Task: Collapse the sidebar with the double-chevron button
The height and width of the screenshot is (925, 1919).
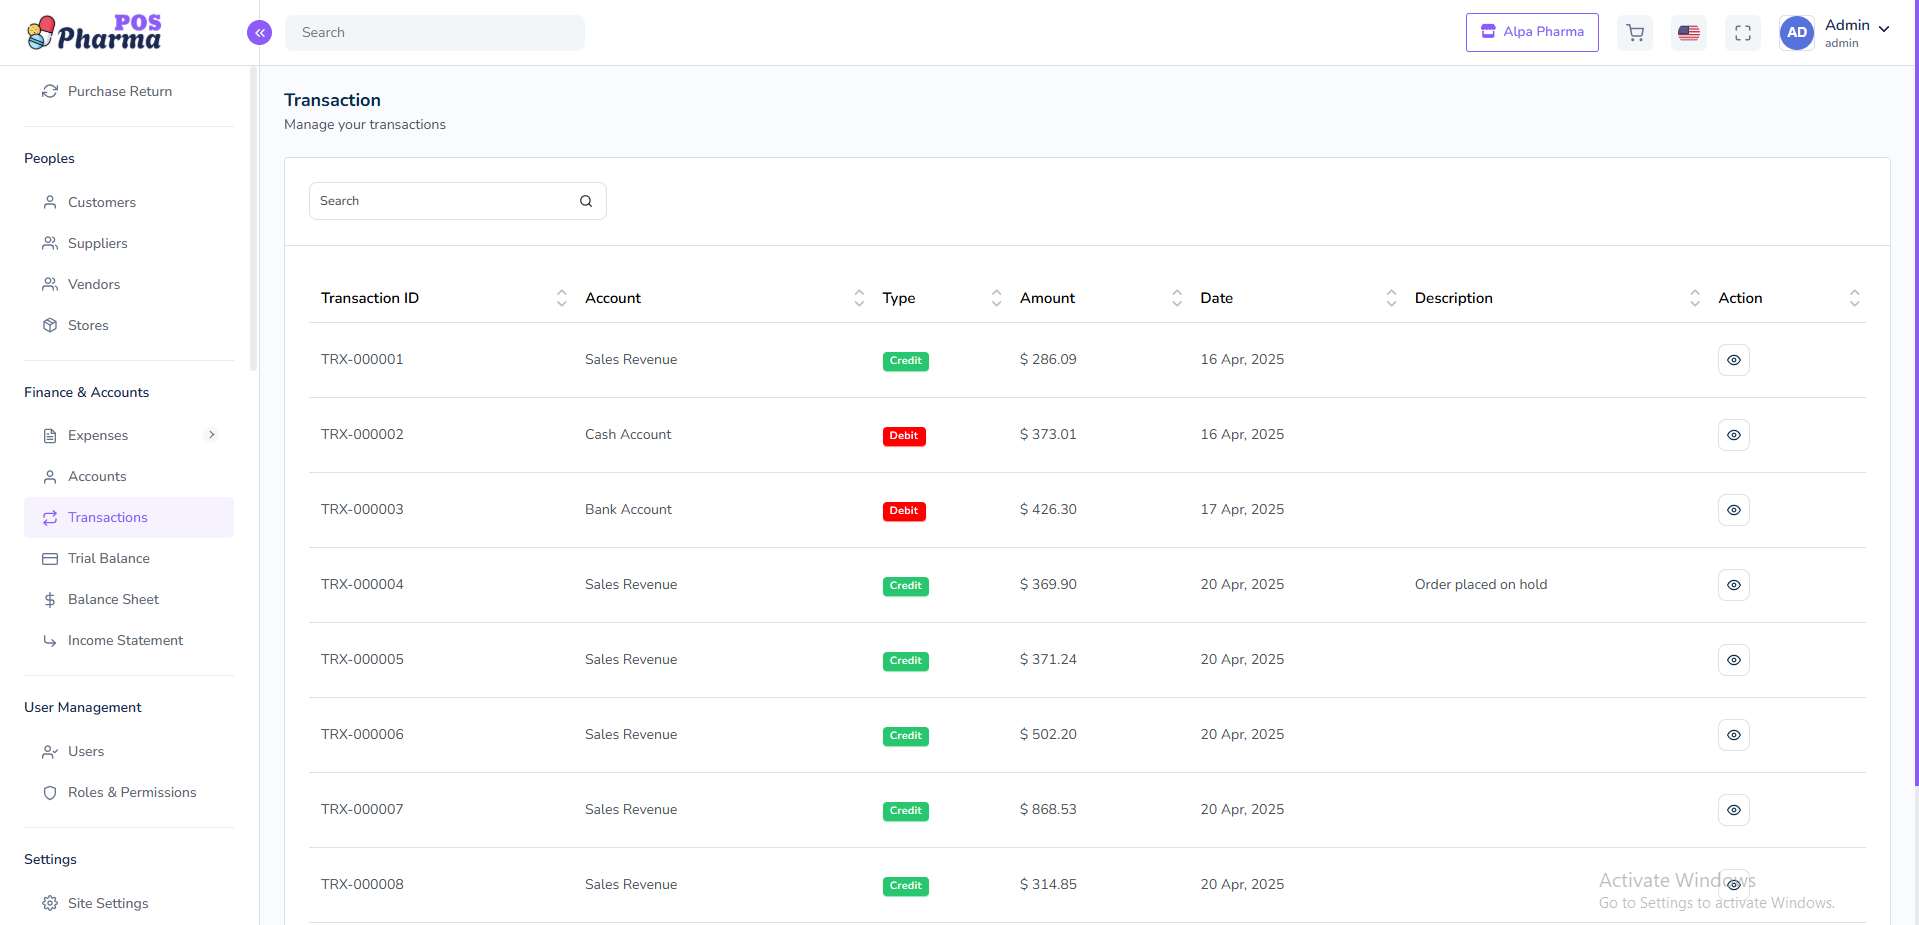Action: [x=259, y=33]
